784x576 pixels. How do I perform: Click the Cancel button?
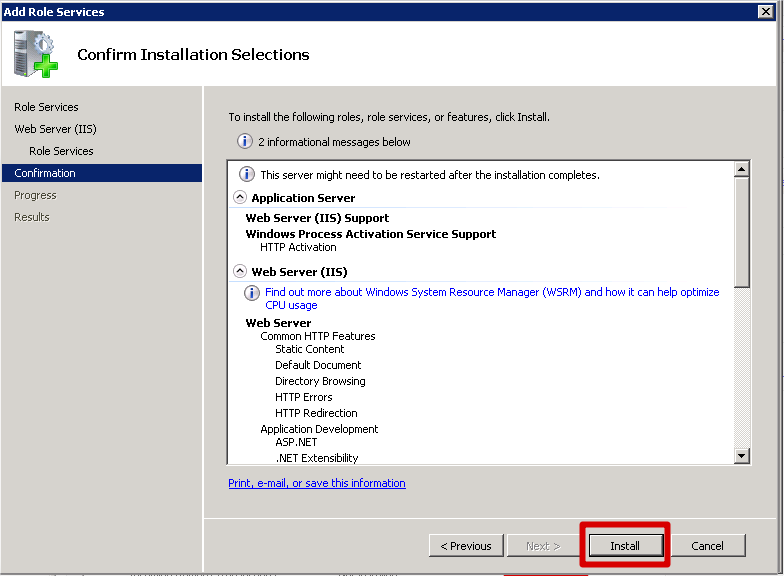(x=707, y=546)
